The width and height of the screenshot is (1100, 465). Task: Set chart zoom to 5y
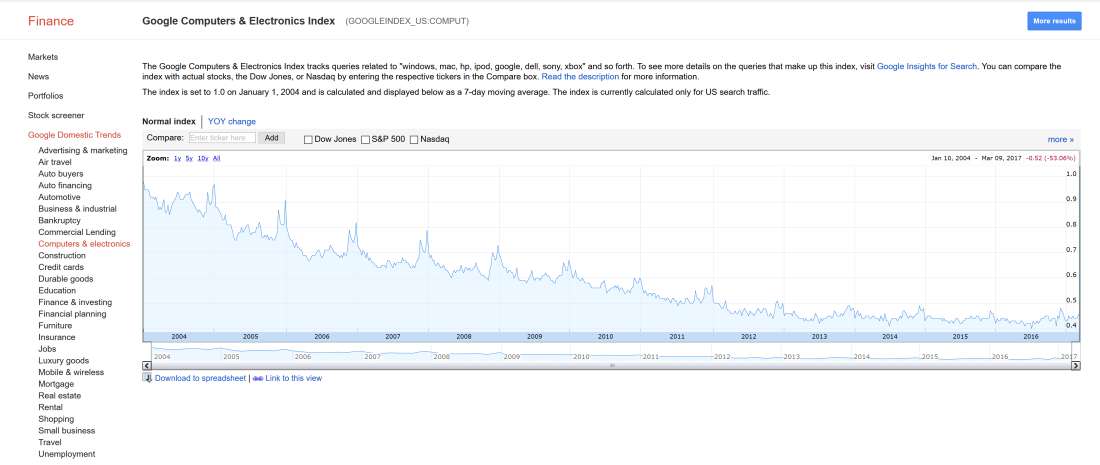click(x=189, y=159)
